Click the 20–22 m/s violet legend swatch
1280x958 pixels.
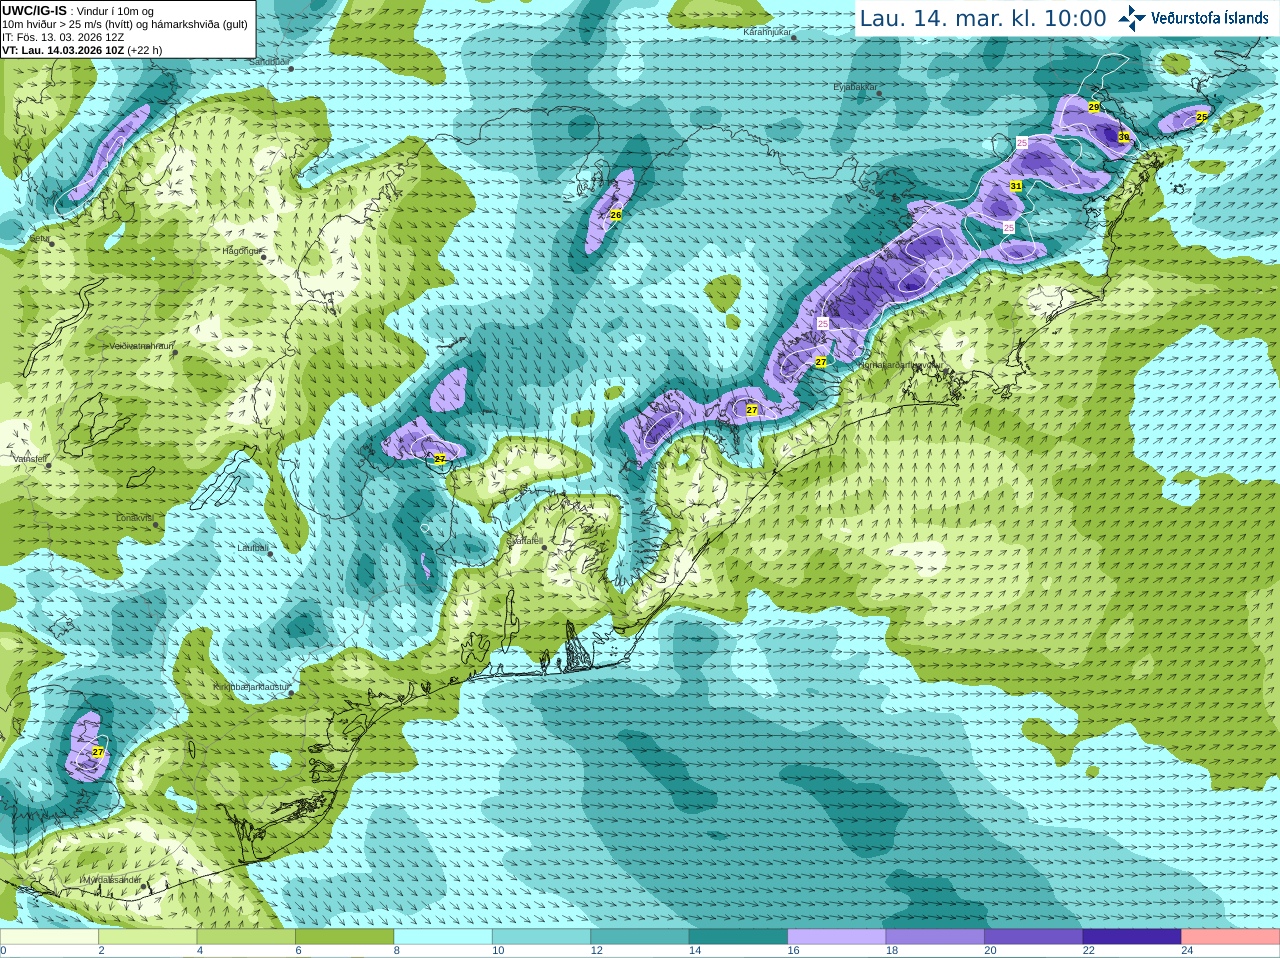point(1034,937)
